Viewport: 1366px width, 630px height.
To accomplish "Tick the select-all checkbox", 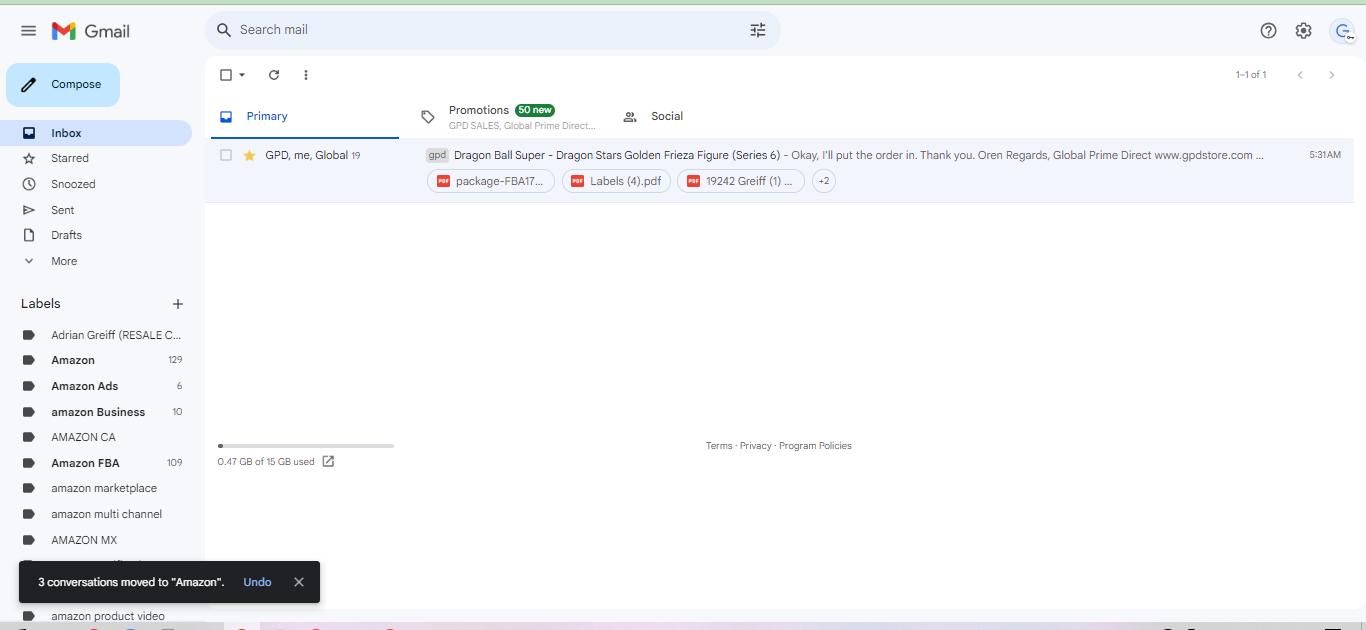I will click(226, 75).
